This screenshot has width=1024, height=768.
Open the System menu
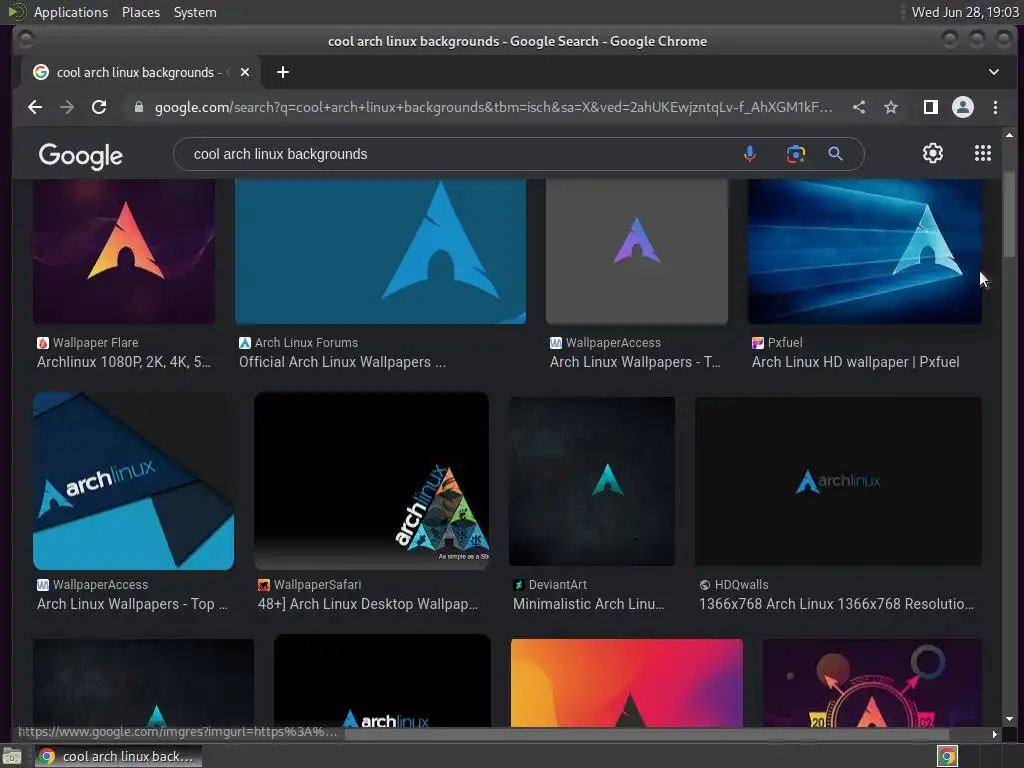coord(195,12)
